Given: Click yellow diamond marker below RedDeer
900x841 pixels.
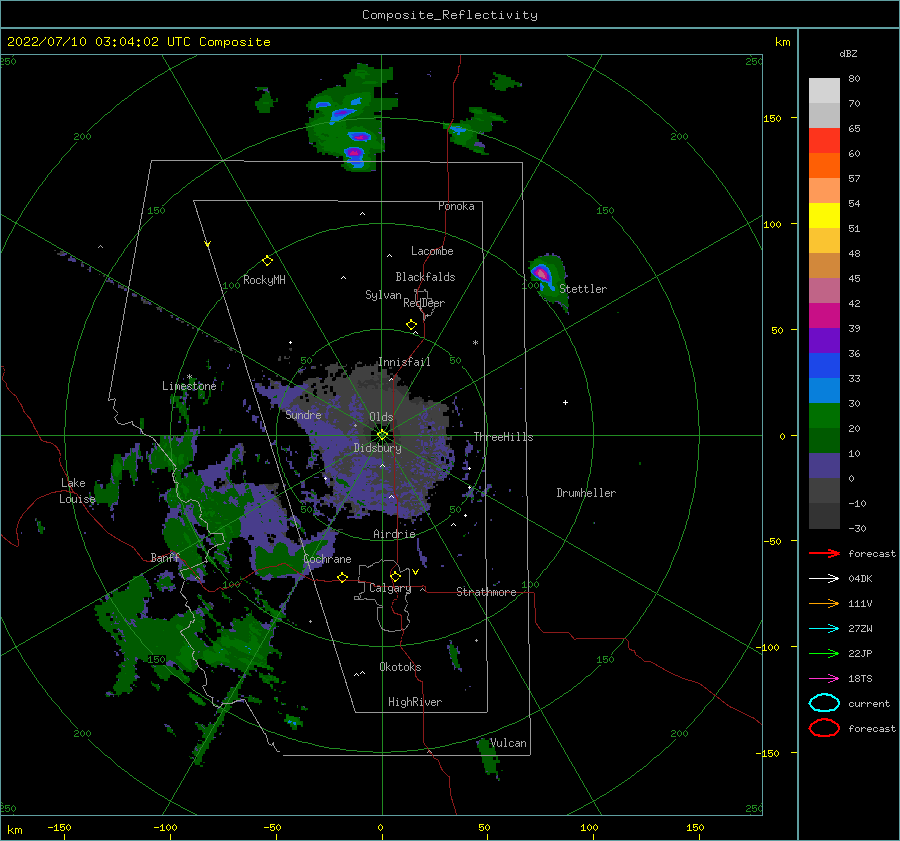Looking at the screenshot, I should [411, 325].
